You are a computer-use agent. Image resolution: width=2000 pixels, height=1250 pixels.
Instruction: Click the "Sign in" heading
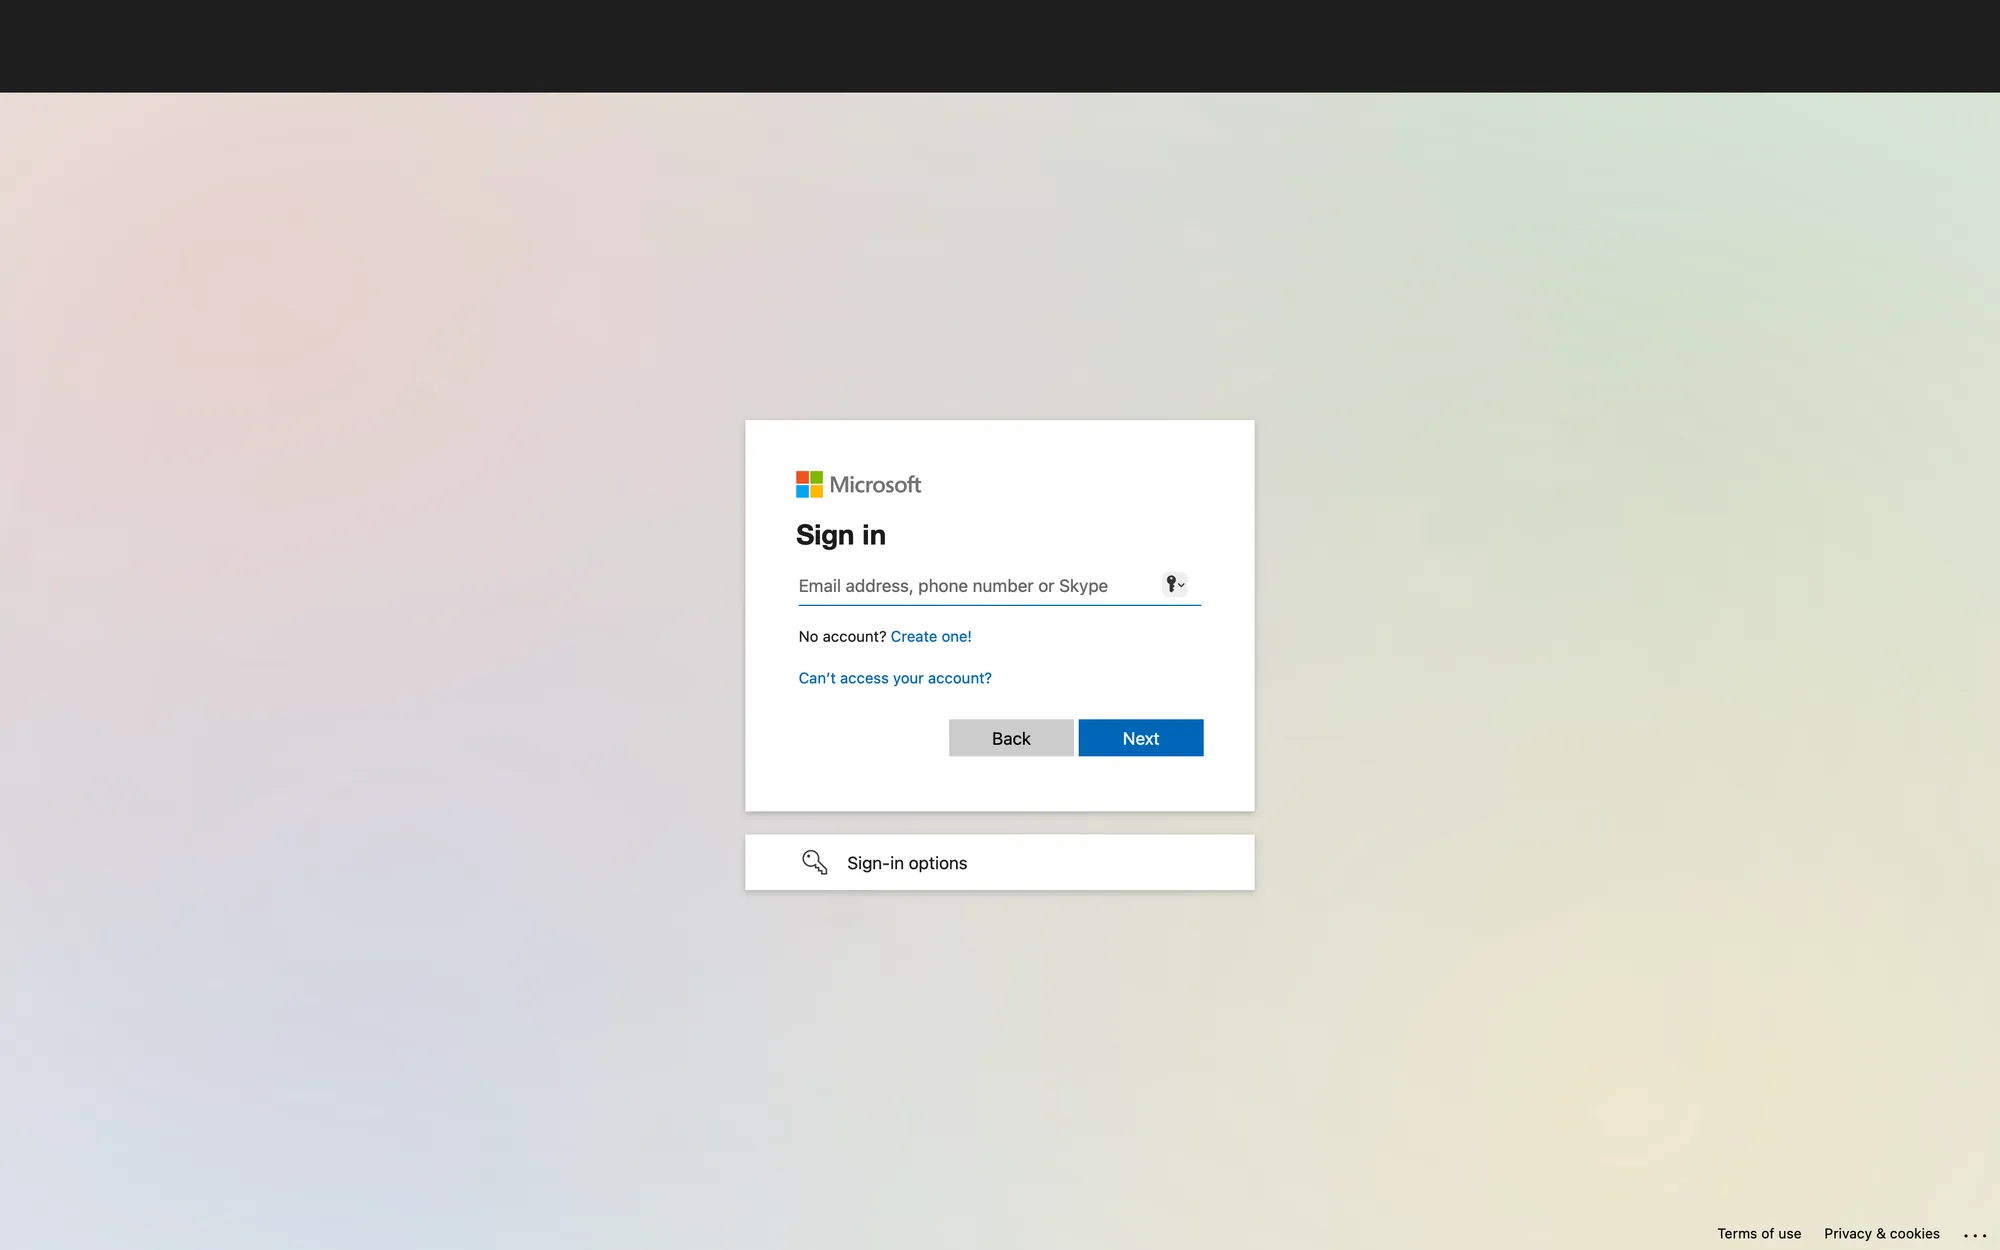(840, 535)
